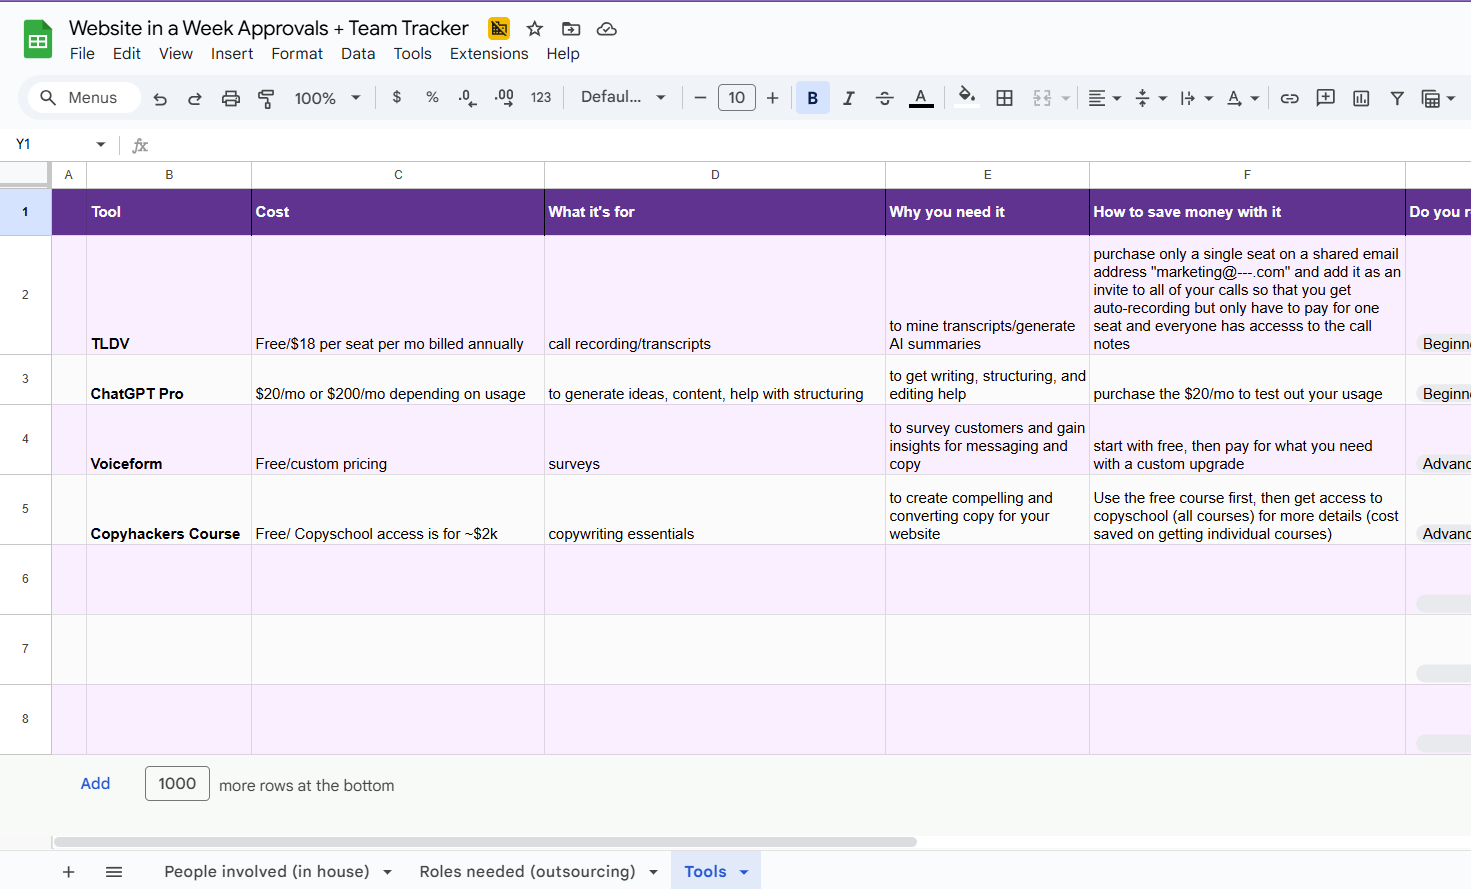Click Increase decimal places icon

click(x=504, y=97)
